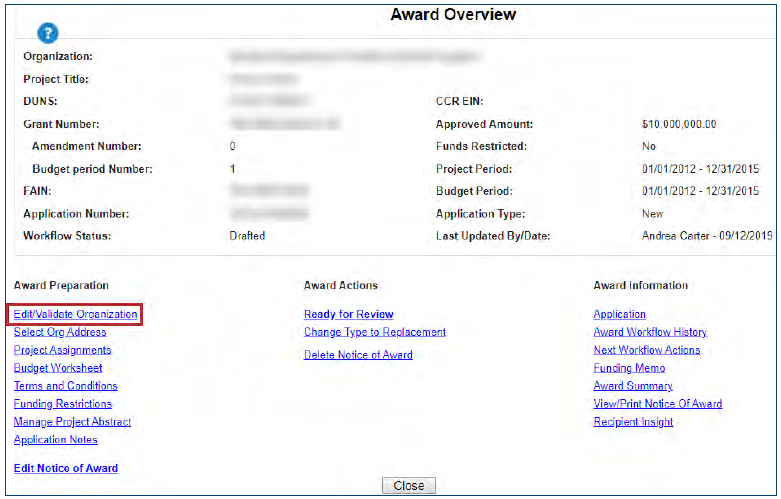View the Award Summary
Image resolution: width=781 pixels, height=499 pixels.
click(x=633, y=386)
